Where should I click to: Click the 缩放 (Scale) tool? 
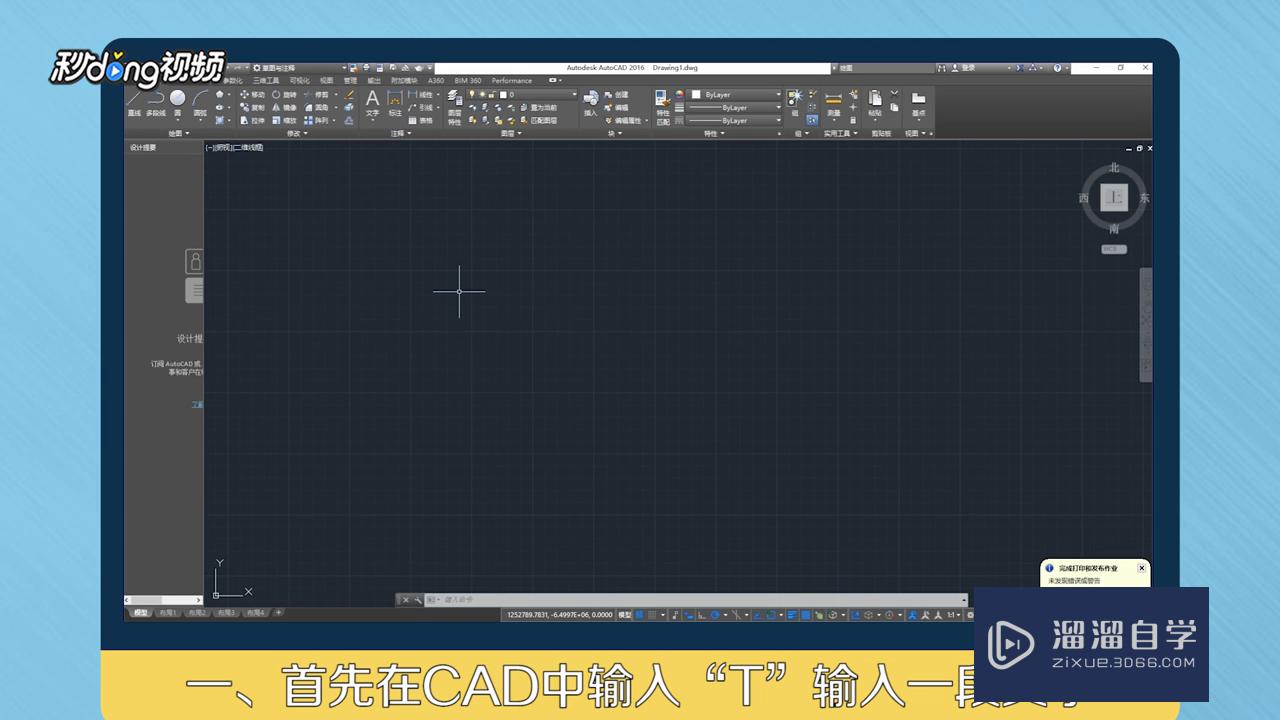pyautogui.click(x=283, y=120)
